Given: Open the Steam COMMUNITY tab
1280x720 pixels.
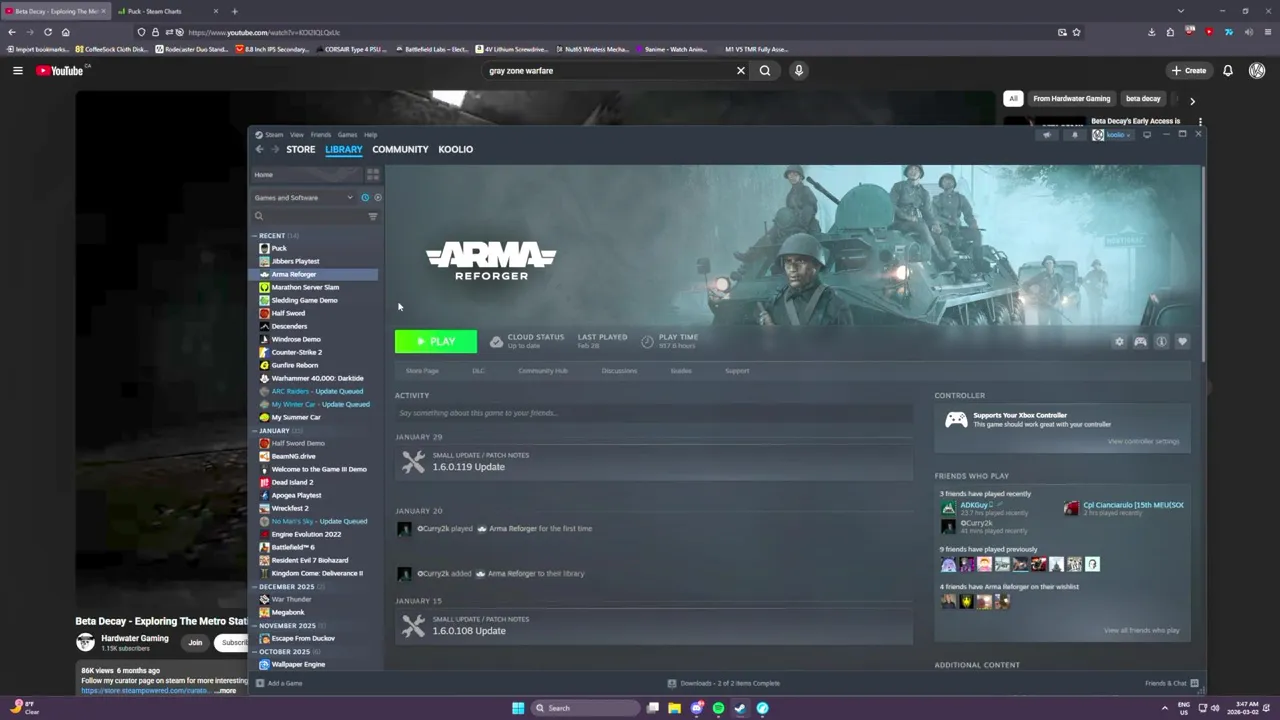Looking at the screenshot, I should coord(400,149).
